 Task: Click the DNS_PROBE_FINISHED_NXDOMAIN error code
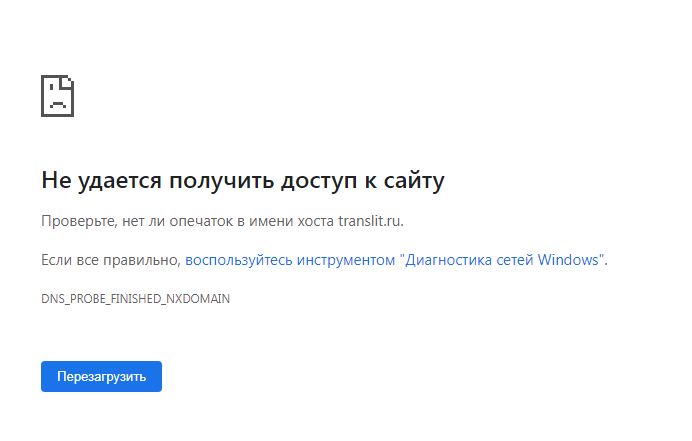click(x=136, y=299)
